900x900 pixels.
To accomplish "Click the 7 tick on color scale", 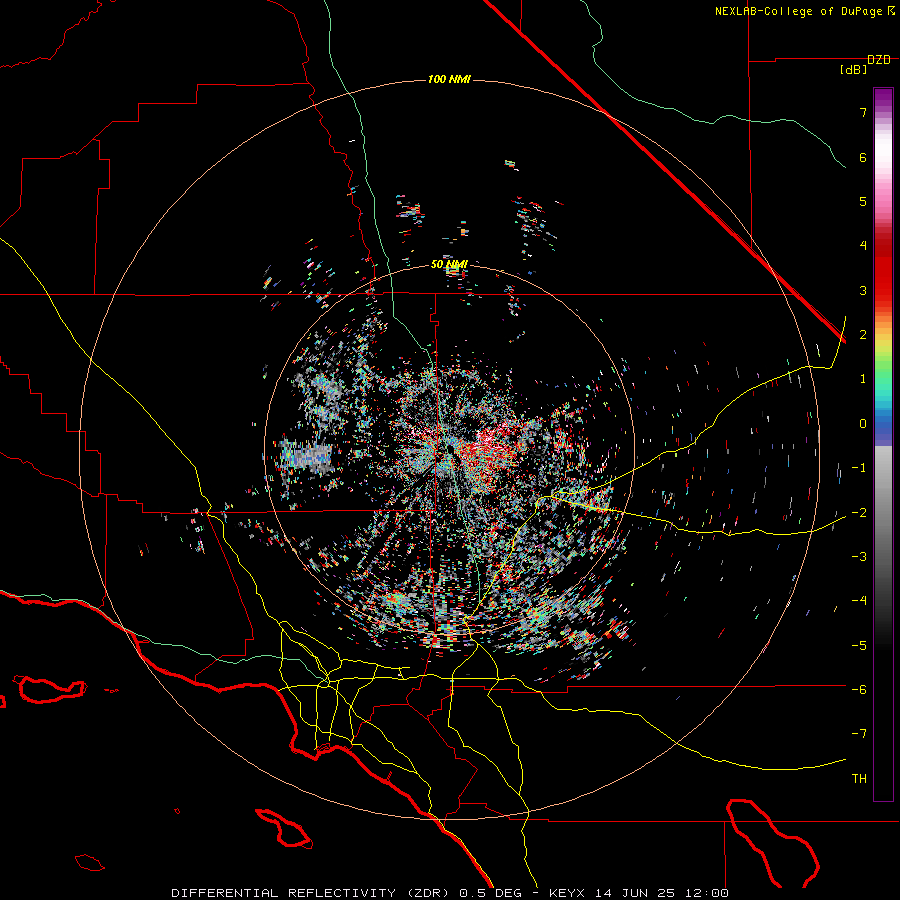I will 863,112.
